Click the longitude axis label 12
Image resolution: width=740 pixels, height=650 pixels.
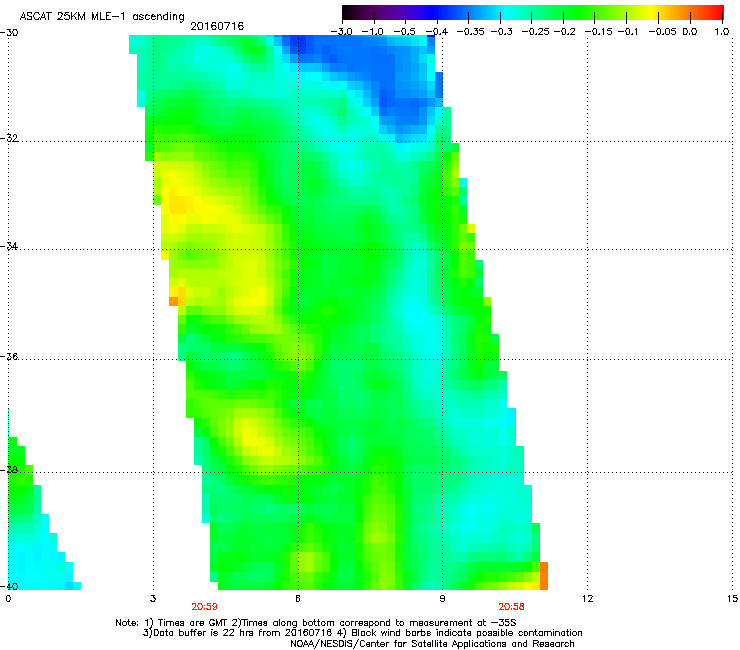click(x=587, y=599)
